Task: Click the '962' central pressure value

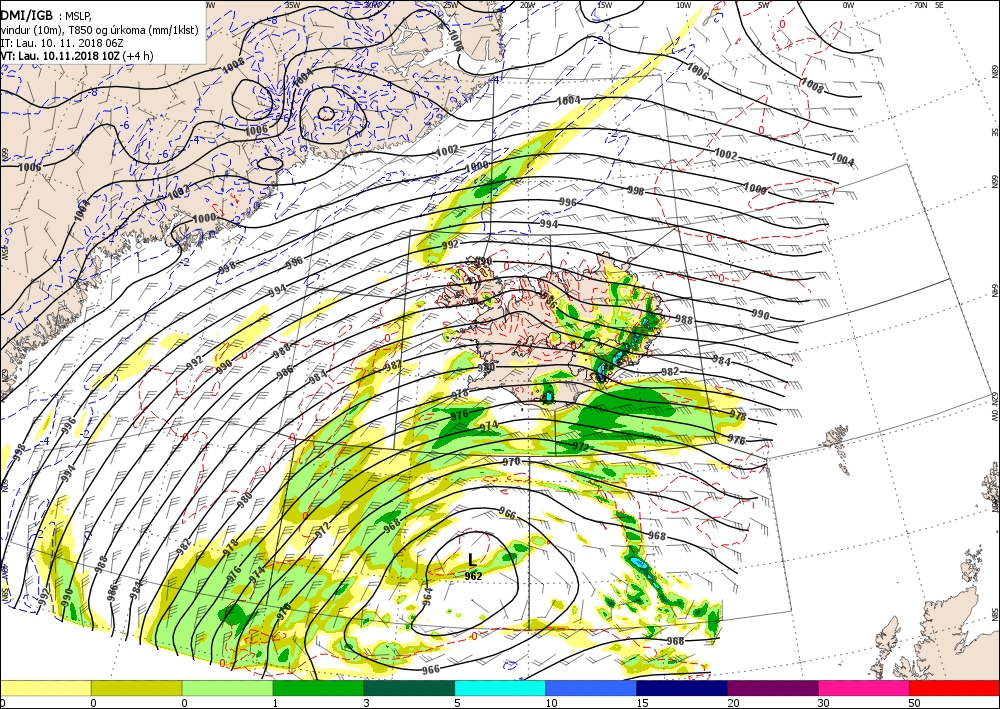Action: coord(473,576)
